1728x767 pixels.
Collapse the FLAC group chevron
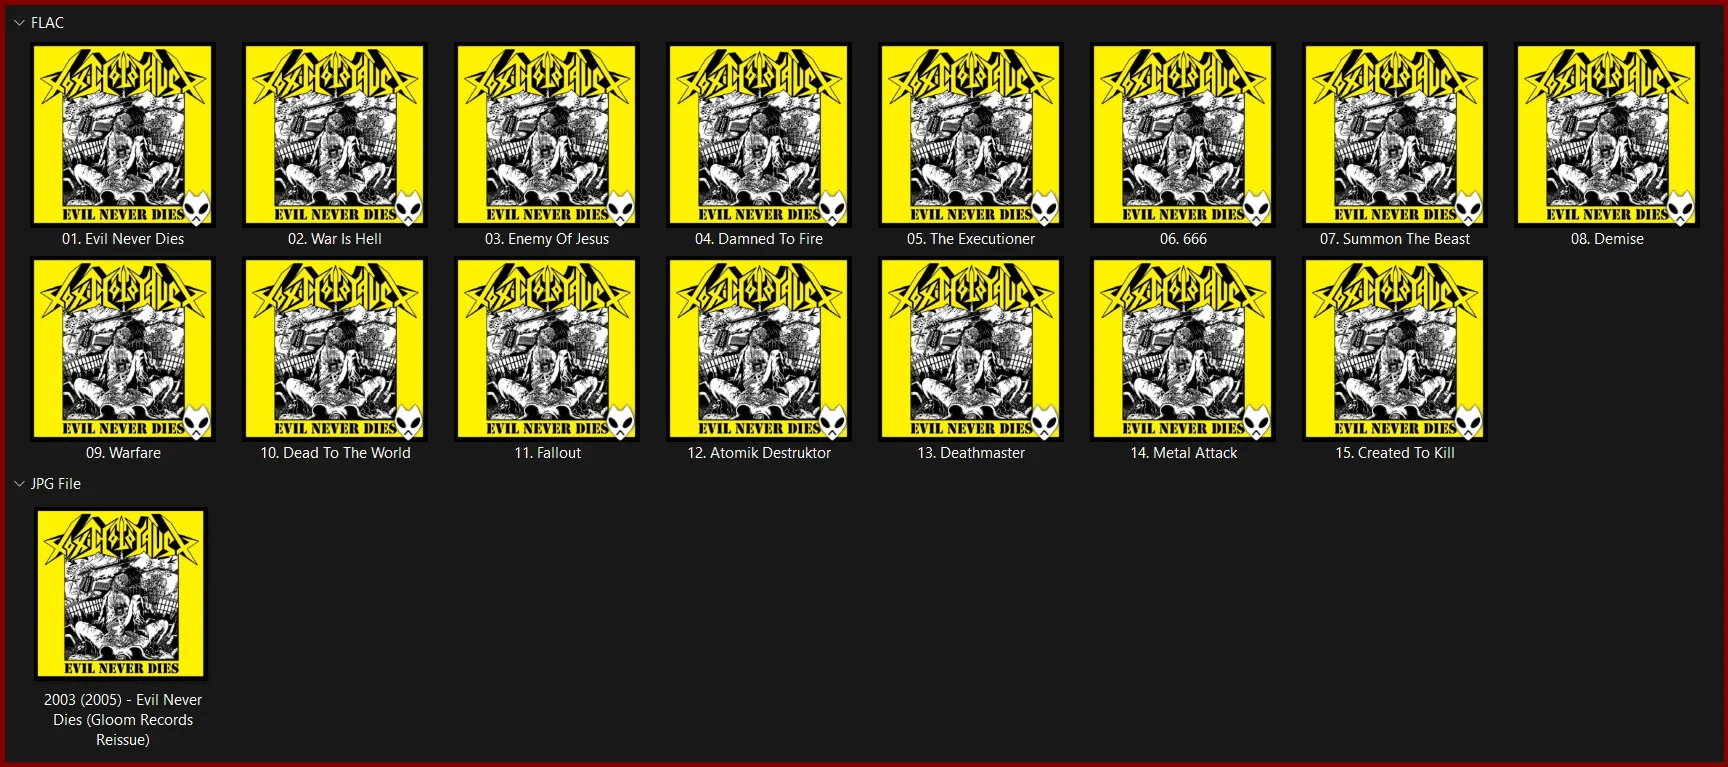[x=19, y=23]
